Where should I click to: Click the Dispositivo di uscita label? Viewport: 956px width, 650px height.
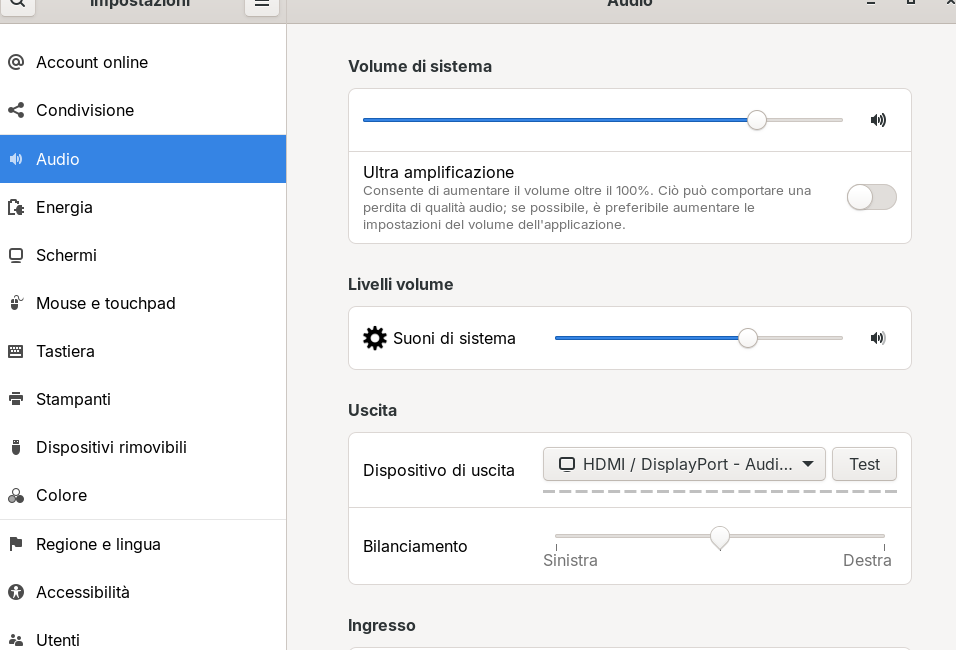(439, 471)
